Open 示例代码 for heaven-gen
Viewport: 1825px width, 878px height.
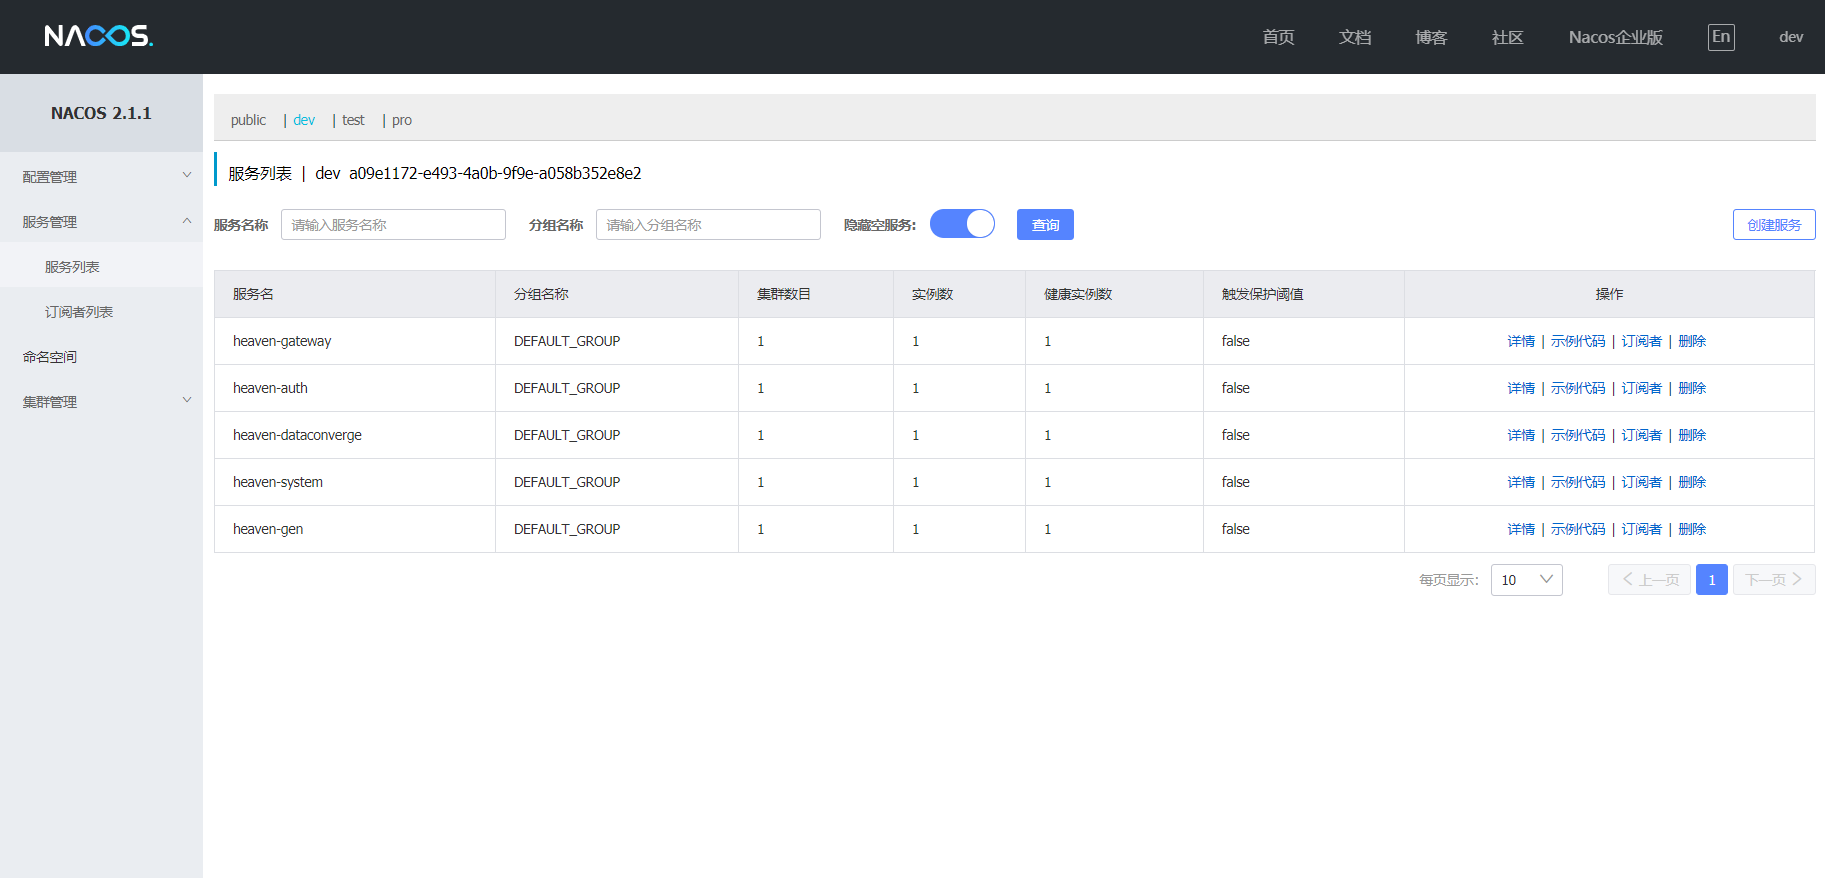click(1578, 529)
